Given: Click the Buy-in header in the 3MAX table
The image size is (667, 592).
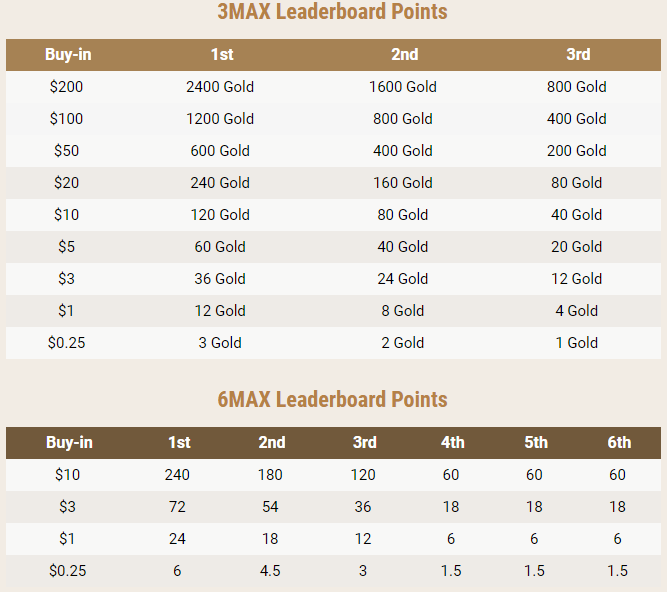Looking at the screenshot, I should pyautogui.click(x=68, y=55).
